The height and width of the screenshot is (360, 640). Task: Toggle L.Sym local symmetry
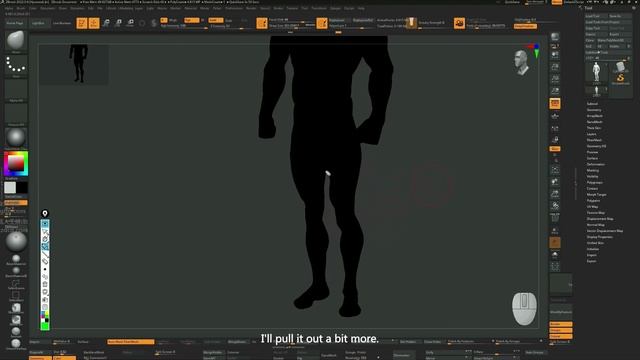pyautogui.click(x=555, y=140)
